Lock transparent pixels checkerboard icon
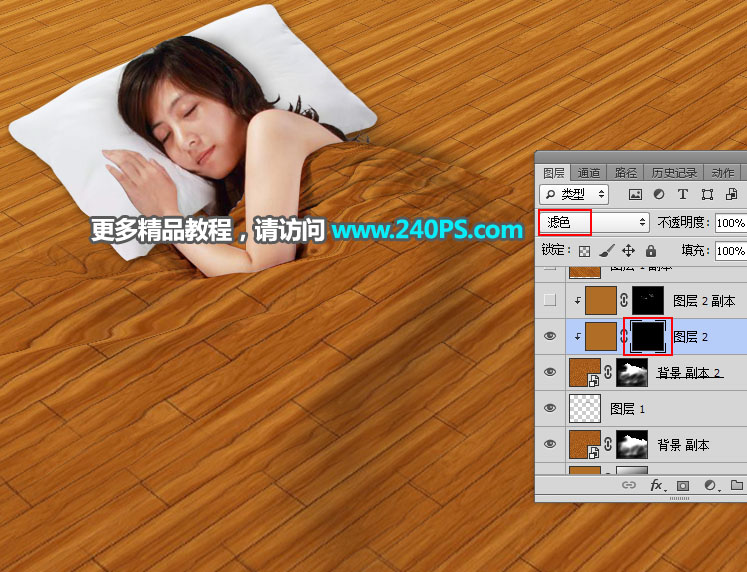 585,251
